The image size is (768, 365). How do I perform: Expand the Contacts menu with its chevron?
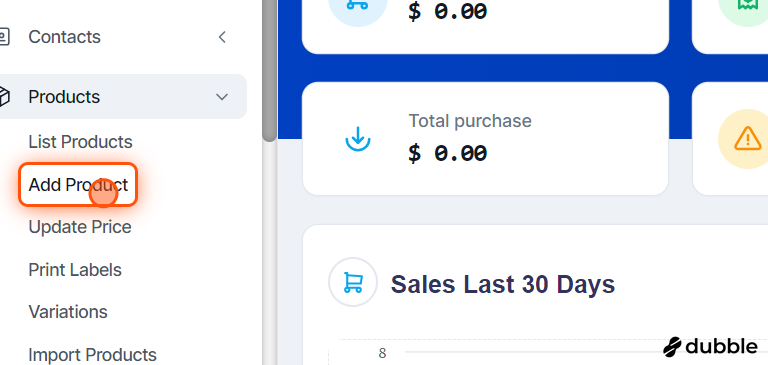(222, 37)
